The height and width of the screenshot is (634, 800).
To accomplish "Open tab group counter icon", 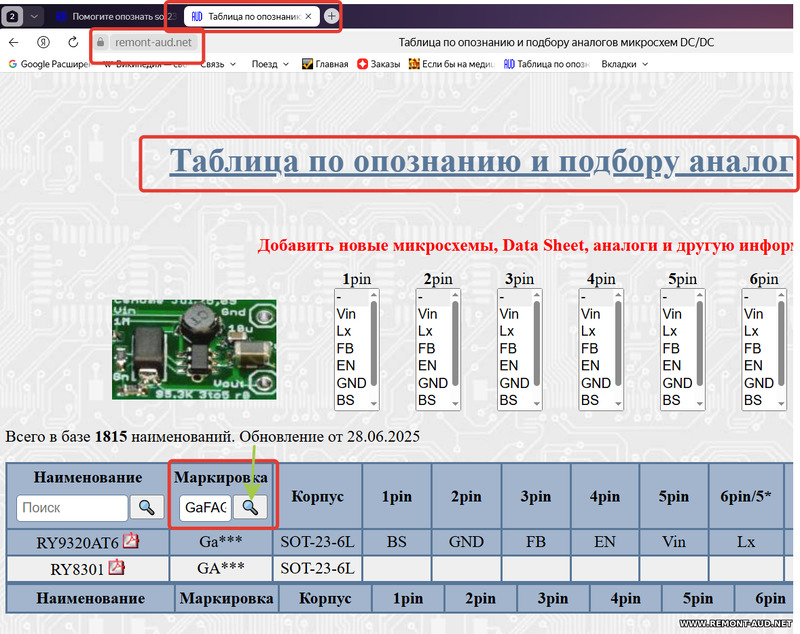I will click(12, 16).
